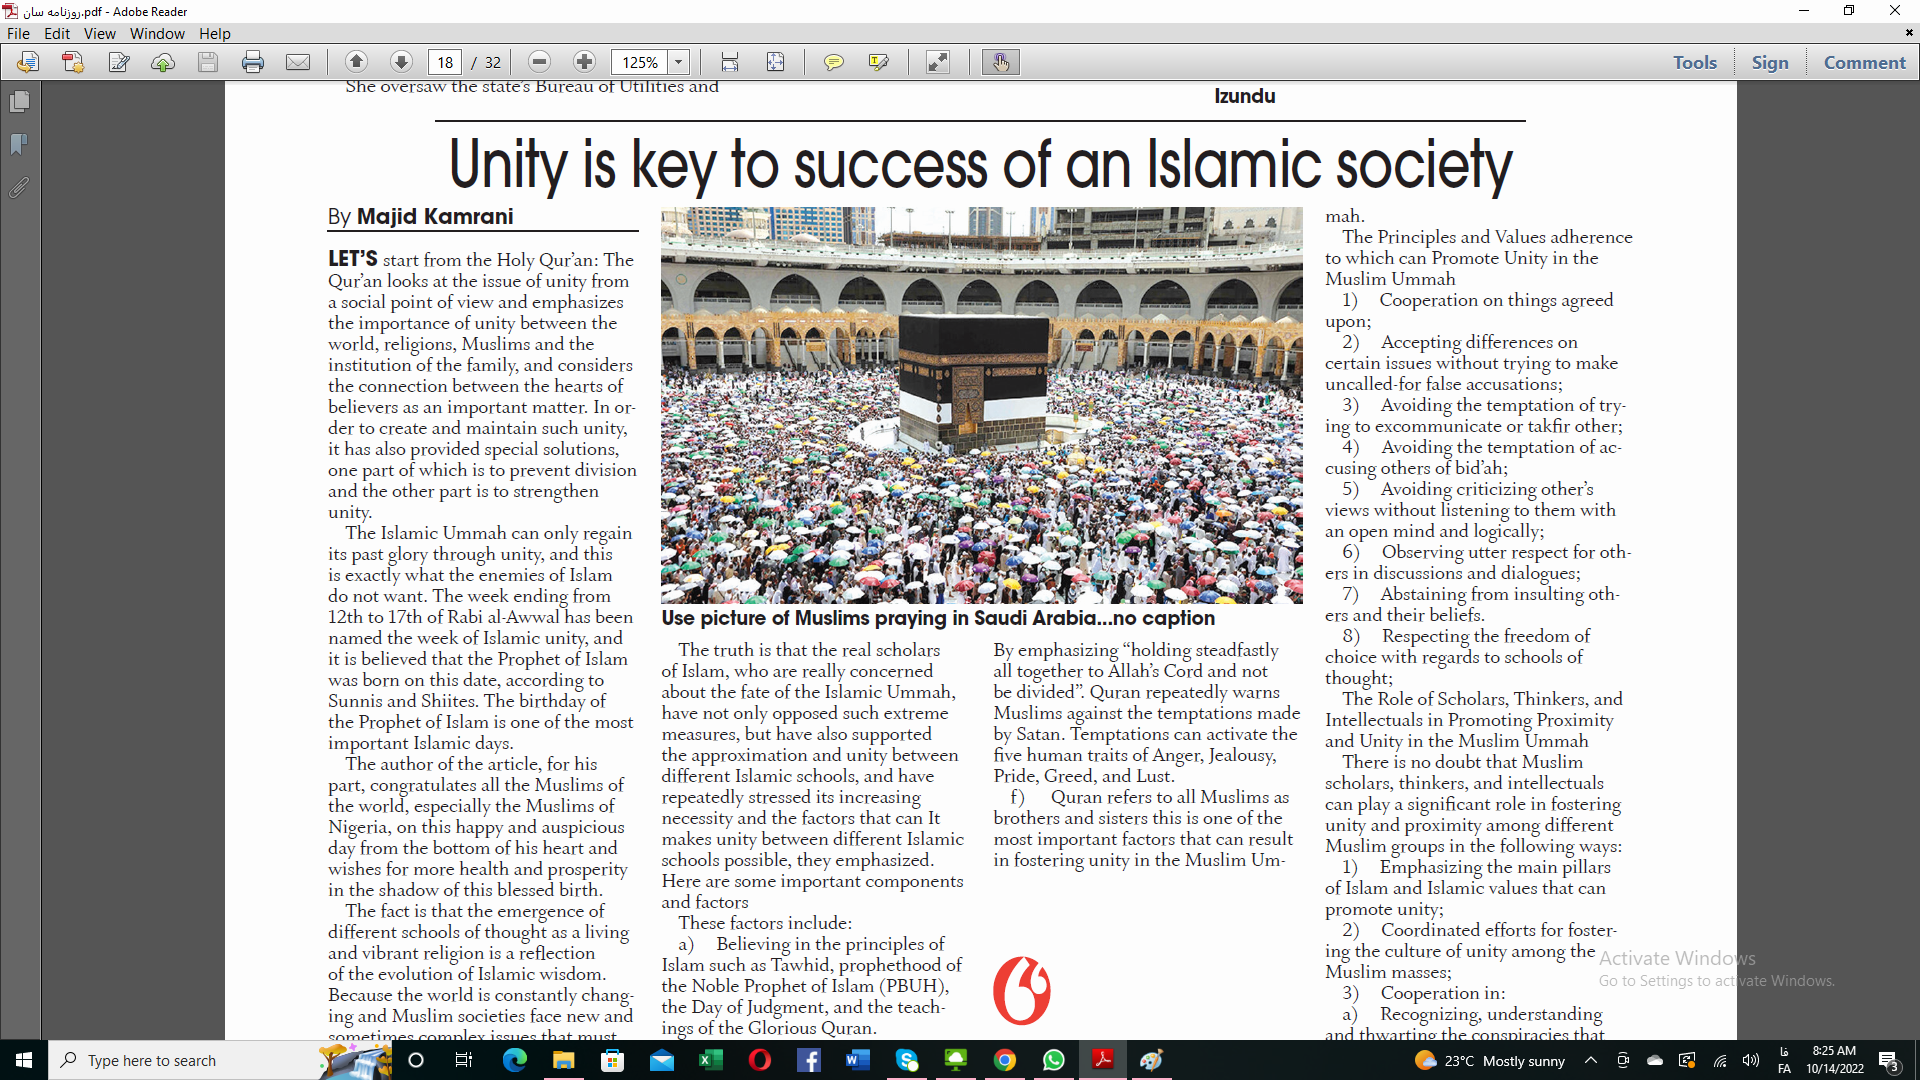Close the document with small X
The width and height of the screenshot is (1920, 1080).
[x=1909, y=33]
